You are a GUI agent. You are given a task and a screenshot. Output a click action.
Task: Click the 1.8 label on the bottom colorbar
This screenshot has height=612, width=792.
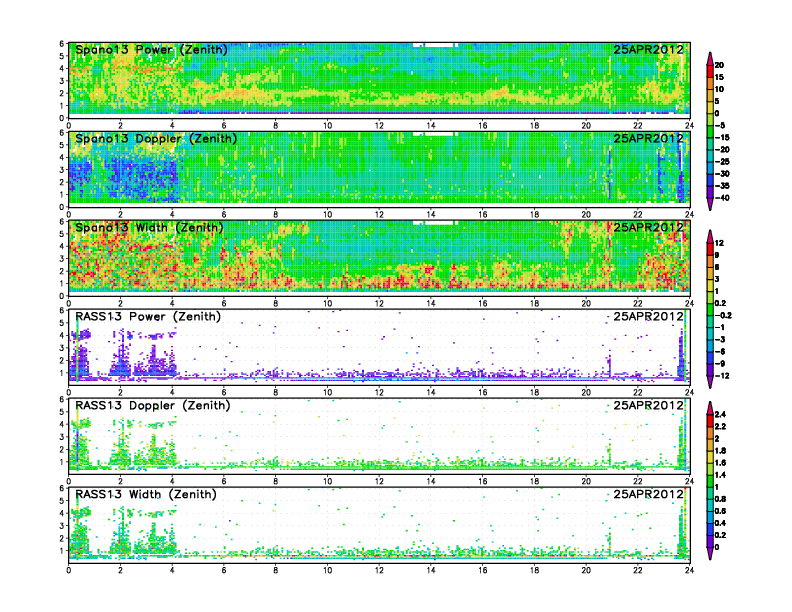coord(721,450)
